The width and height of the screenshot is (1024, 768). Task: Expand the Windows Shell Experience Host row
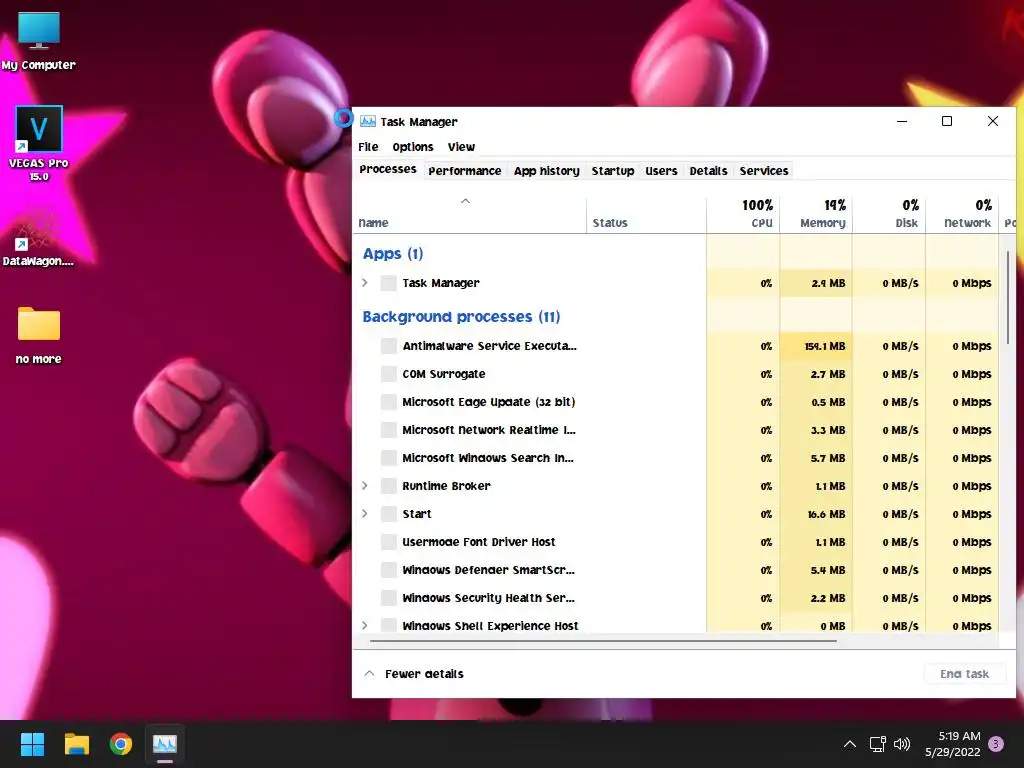[x=365, y=626]
